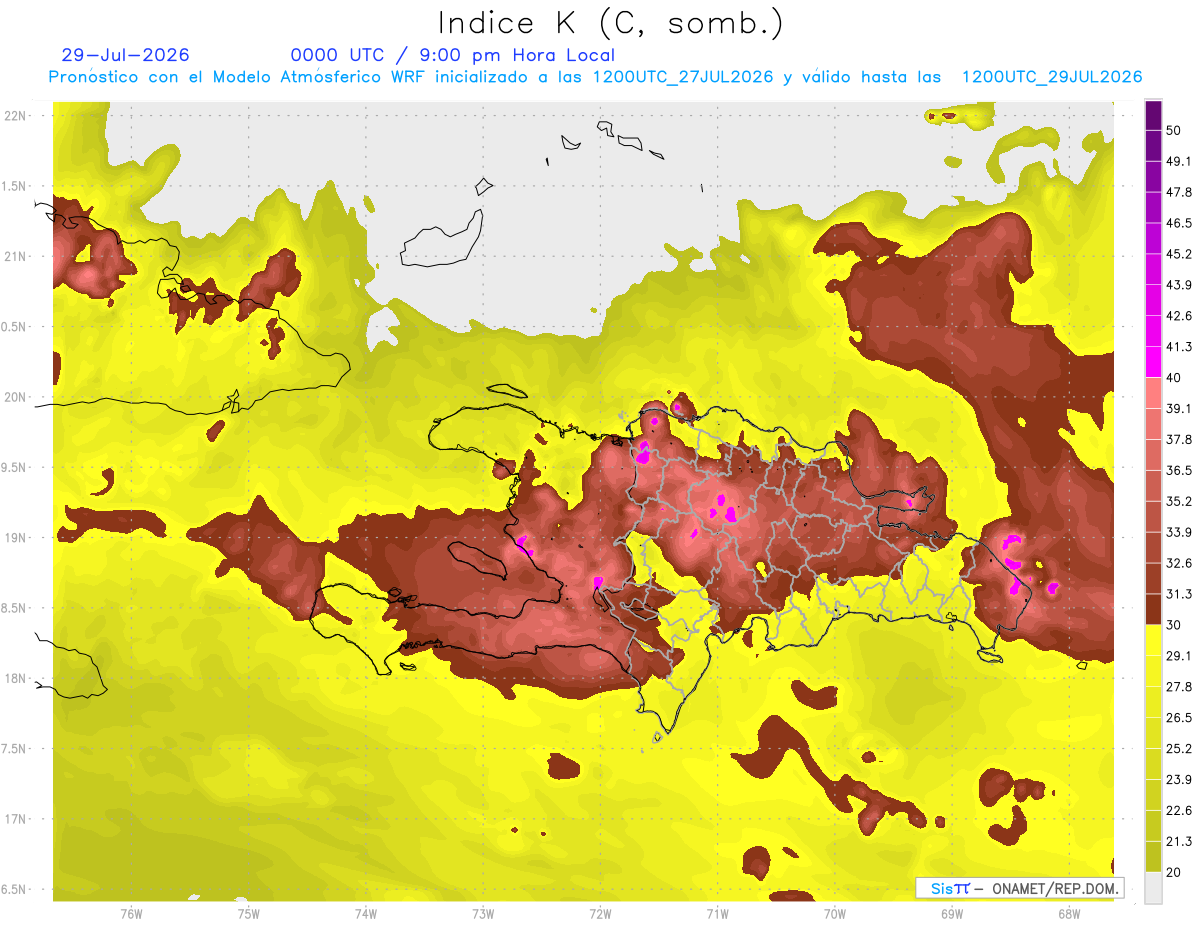
Task: Click the legend value '29.1'
Action: [1178, 656]
